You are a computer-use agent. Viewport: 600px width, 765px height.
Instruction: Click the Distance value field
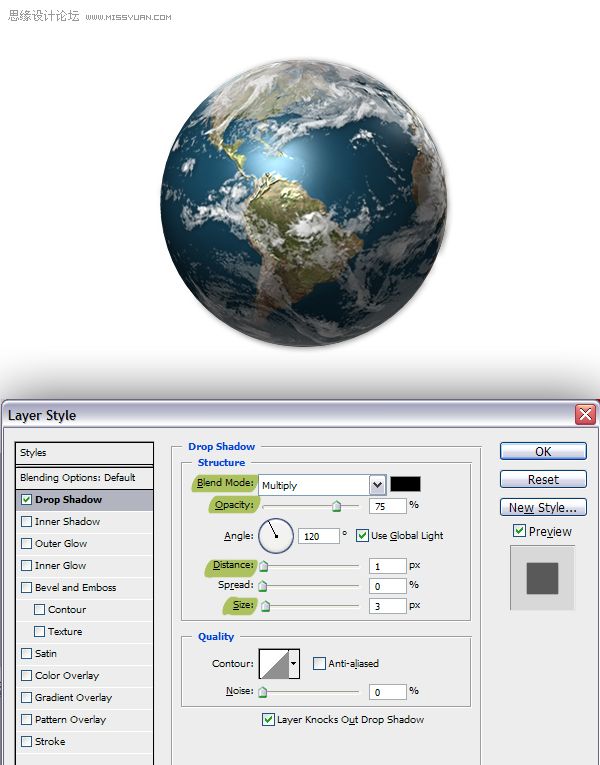coord(387,566)
